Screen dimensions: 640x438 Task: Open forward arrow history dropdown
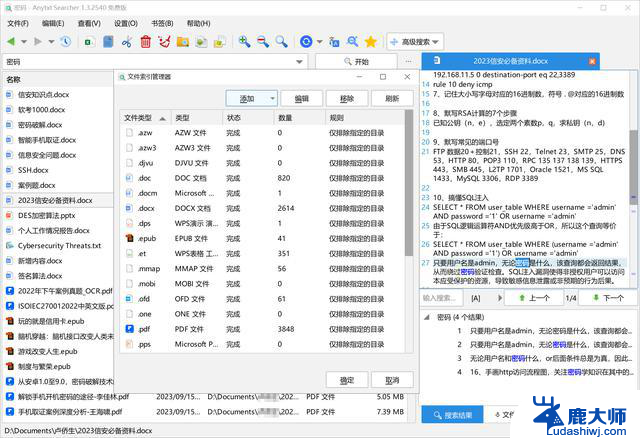coord(51,42)
